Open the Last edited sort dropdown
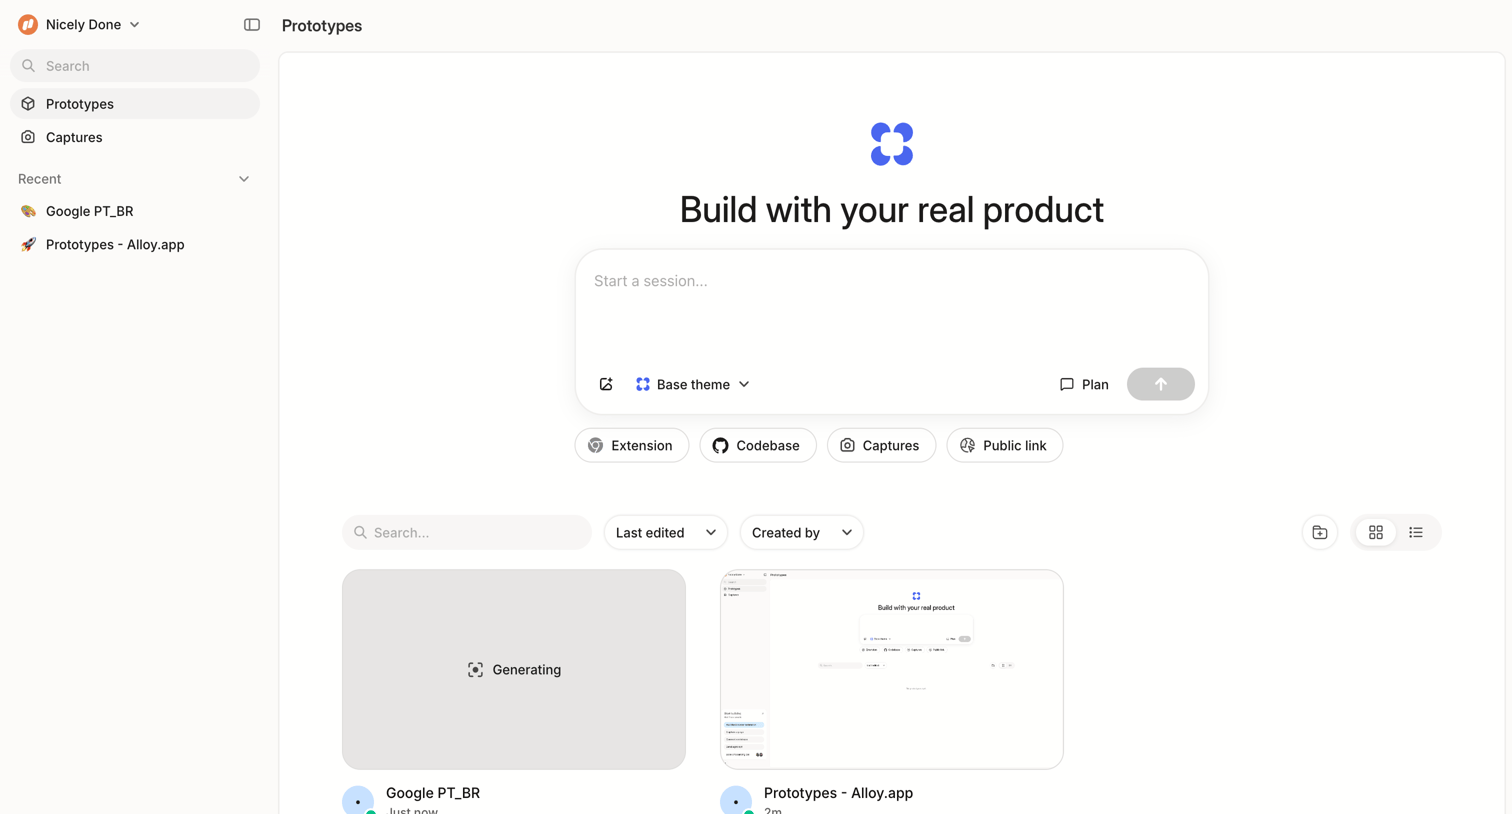 pyautogui.click(x=666, y=532)
